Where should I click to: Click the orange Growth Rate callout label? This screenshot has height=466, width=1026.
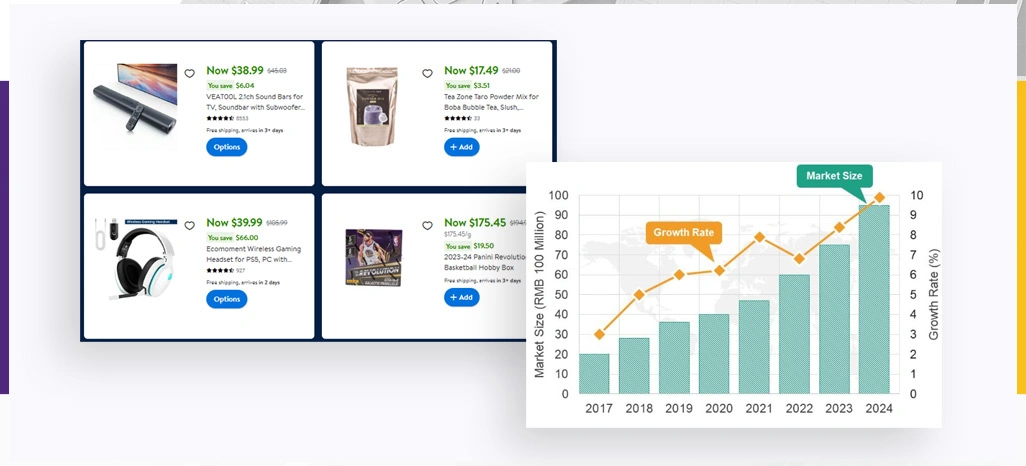click(683, 233)
